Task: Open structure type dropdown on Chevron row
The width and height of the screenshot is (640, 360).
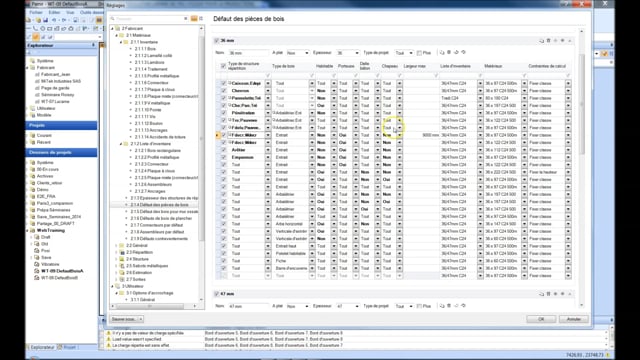Action: click(268, 91)
